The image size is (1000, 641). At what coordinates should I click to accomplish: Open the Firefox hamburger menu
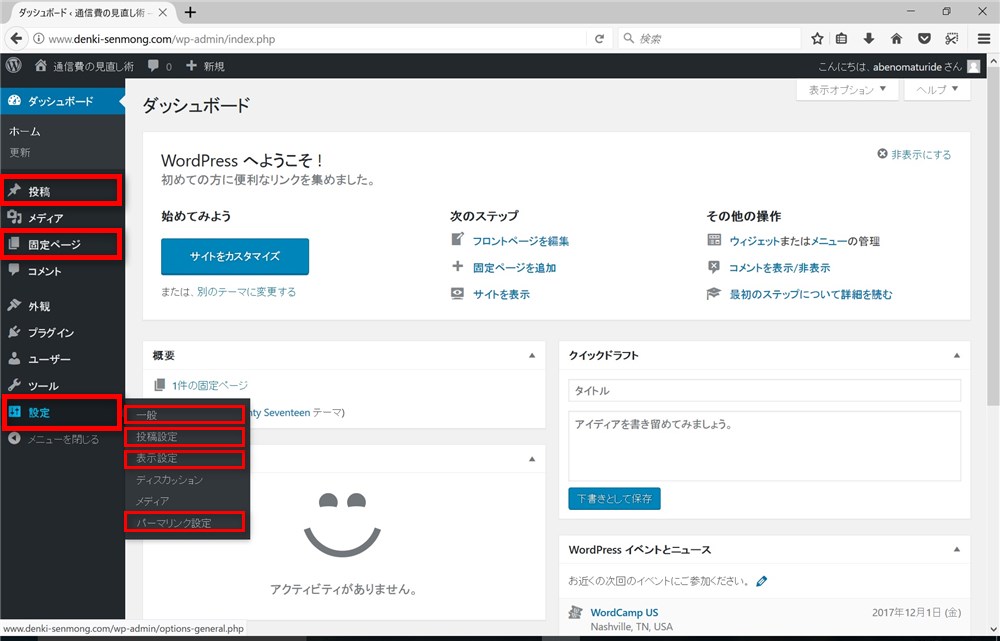click(x=981, y=39)
